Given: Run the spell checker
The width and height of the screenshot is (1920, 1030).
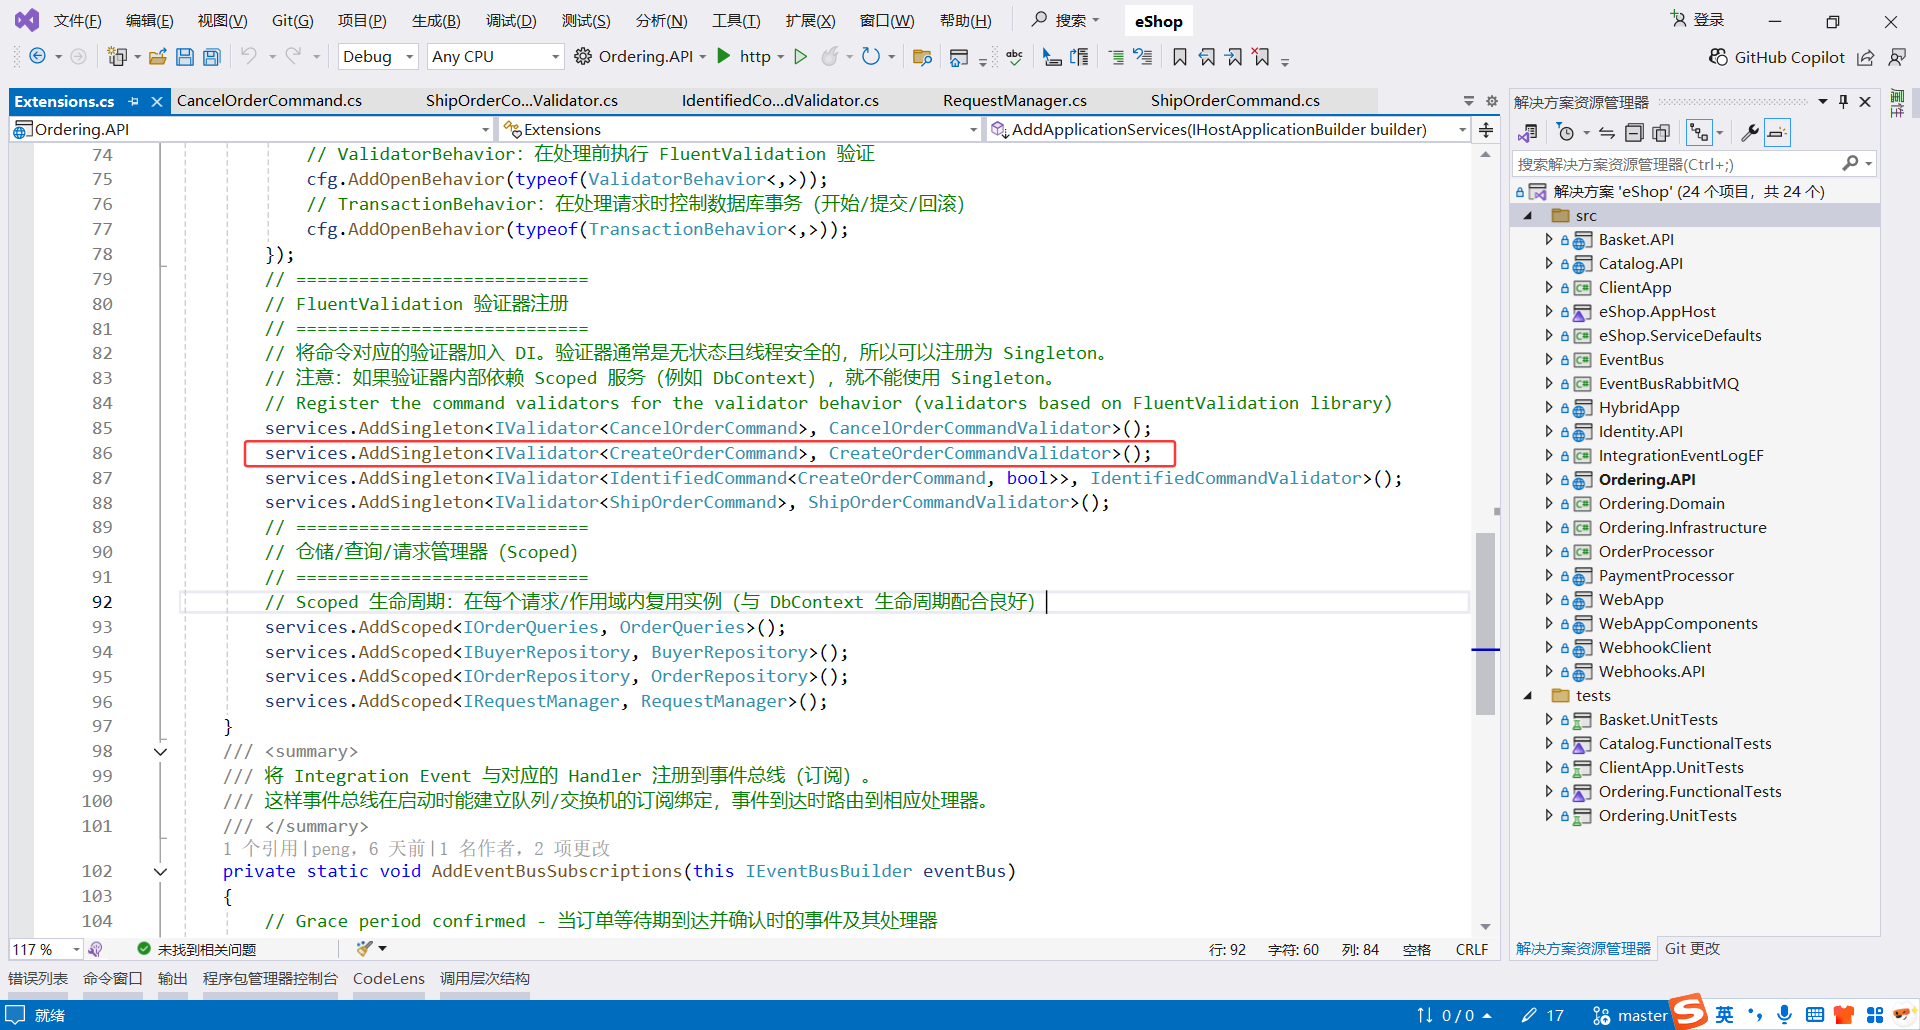Looking at the screenshot, I should tap(1014, 57).
